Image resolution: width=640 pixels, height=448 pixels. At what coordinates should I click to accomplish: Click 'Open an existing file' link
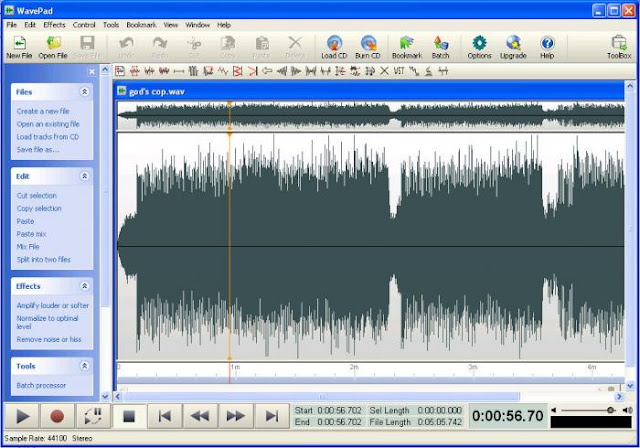pos(48,124)
